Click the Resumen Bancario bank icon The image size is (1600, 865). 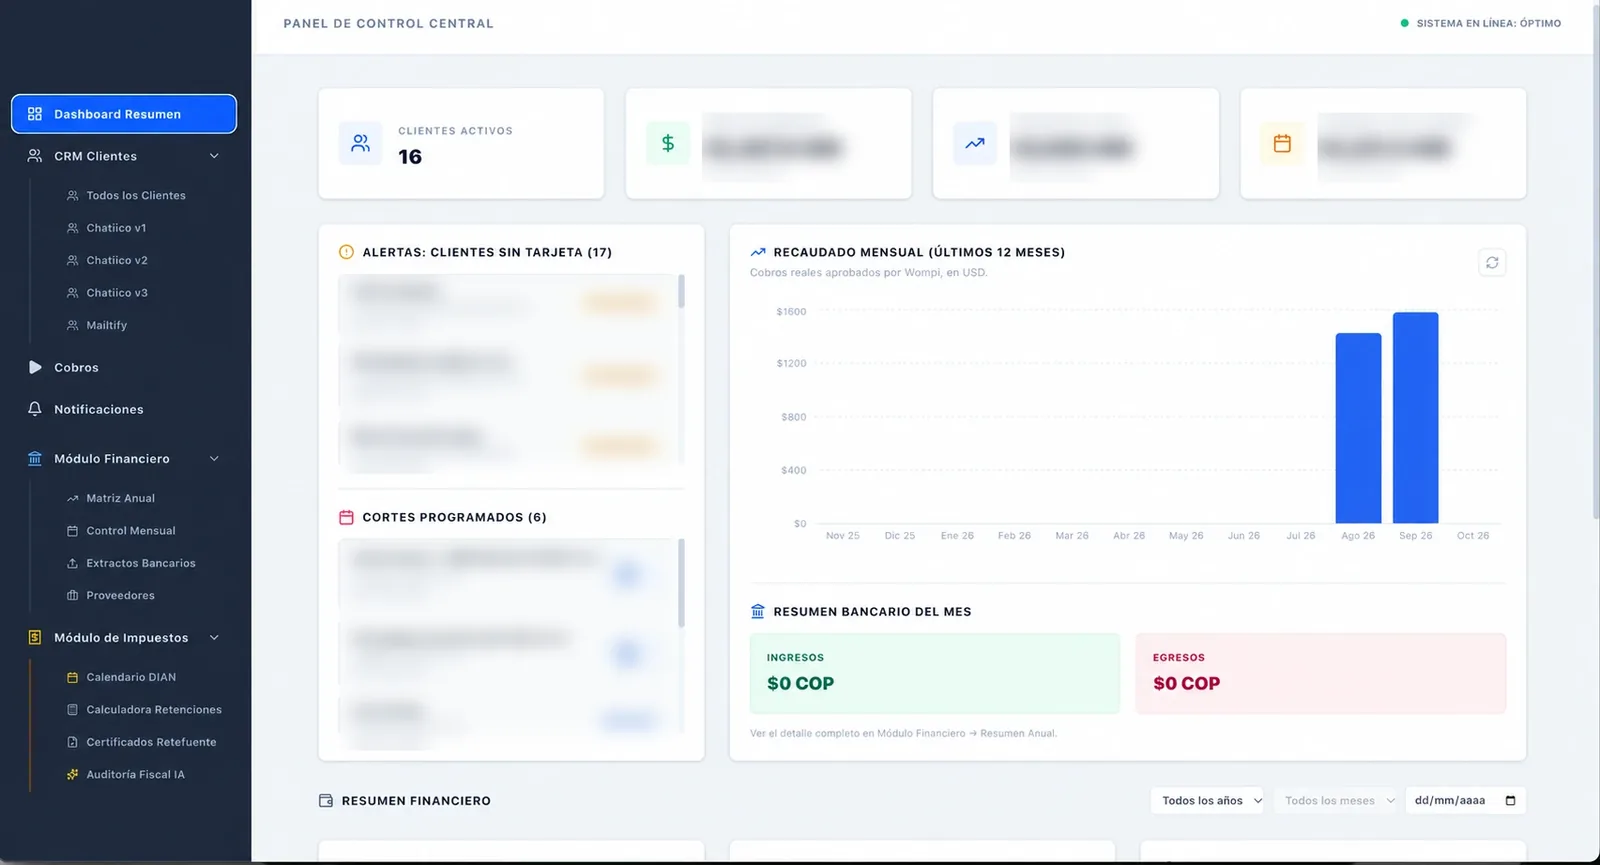click(757, 611)
